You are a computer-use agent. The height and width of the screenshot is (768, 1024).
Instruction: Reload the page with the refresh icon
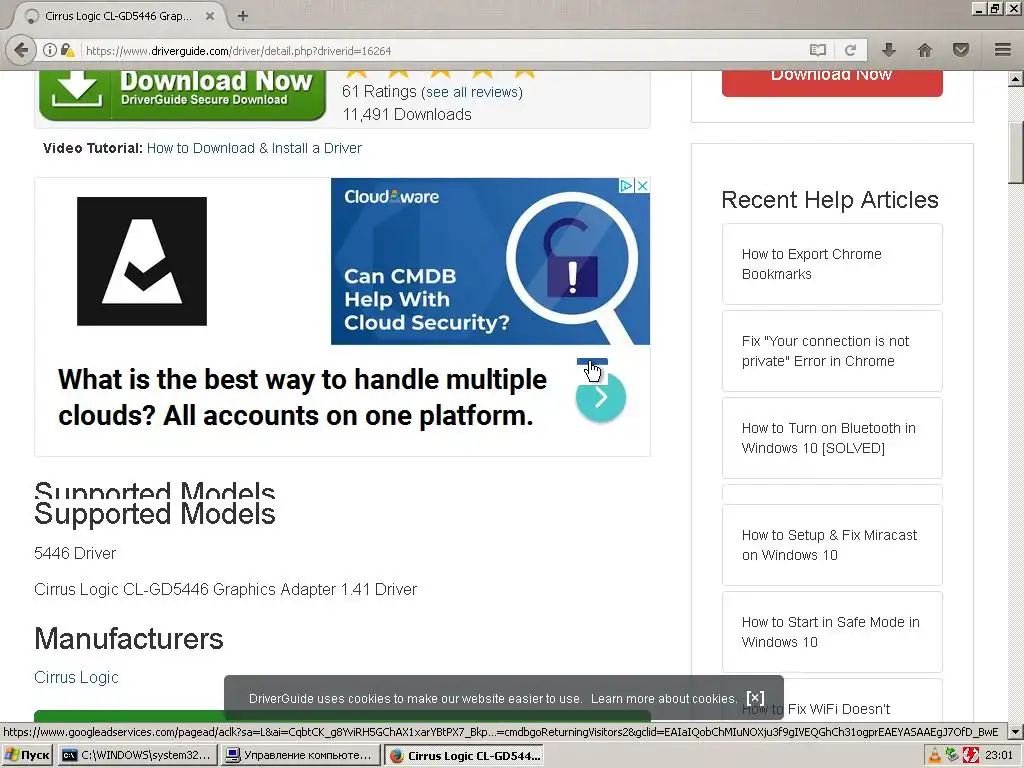pyautogui.click(x=850, y=50)
